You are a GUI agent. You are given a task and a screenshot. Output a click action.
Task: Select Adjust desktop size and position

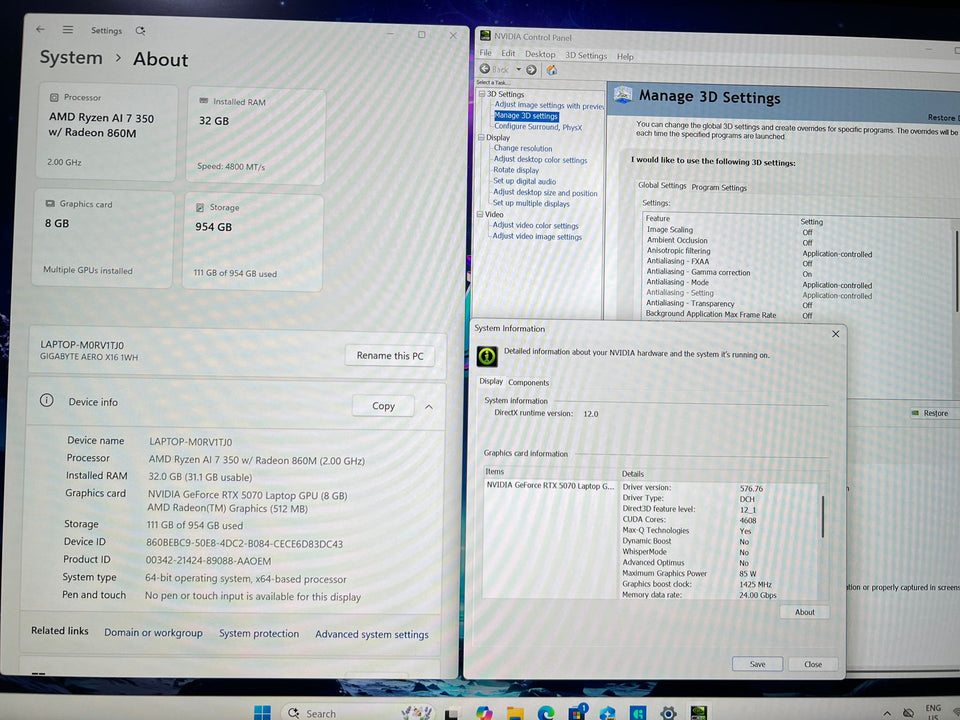(545, 192)
